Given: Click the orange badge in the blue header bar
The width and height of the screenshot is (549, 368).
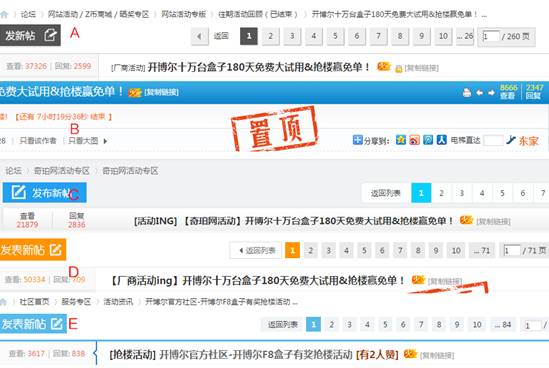Looking at the screenshot, I should pos(135,92).
